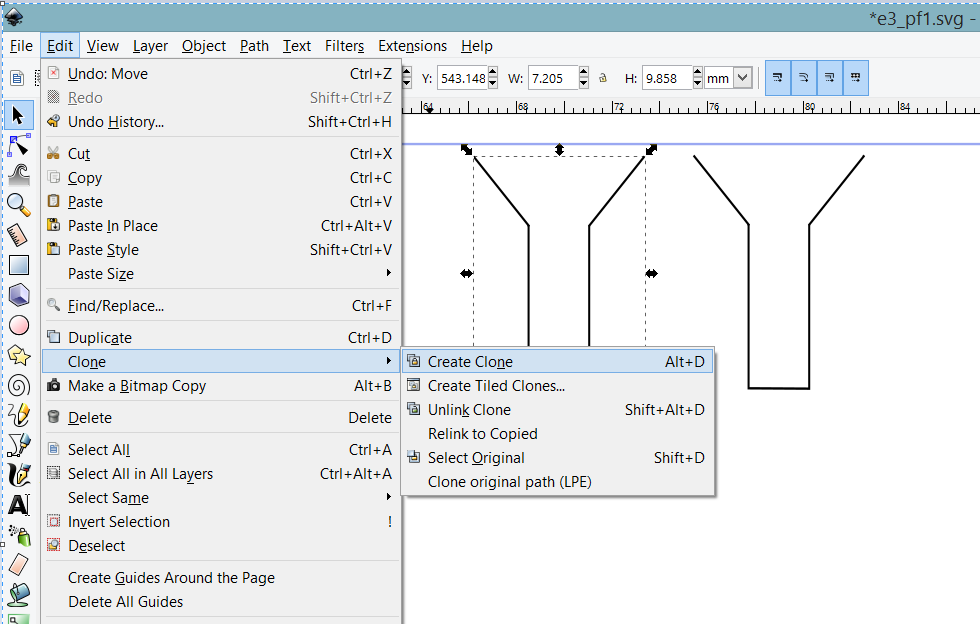Viewport: 980px width, 624px height.
Task: Select the Eraser tool
Action: coord(19,565)
